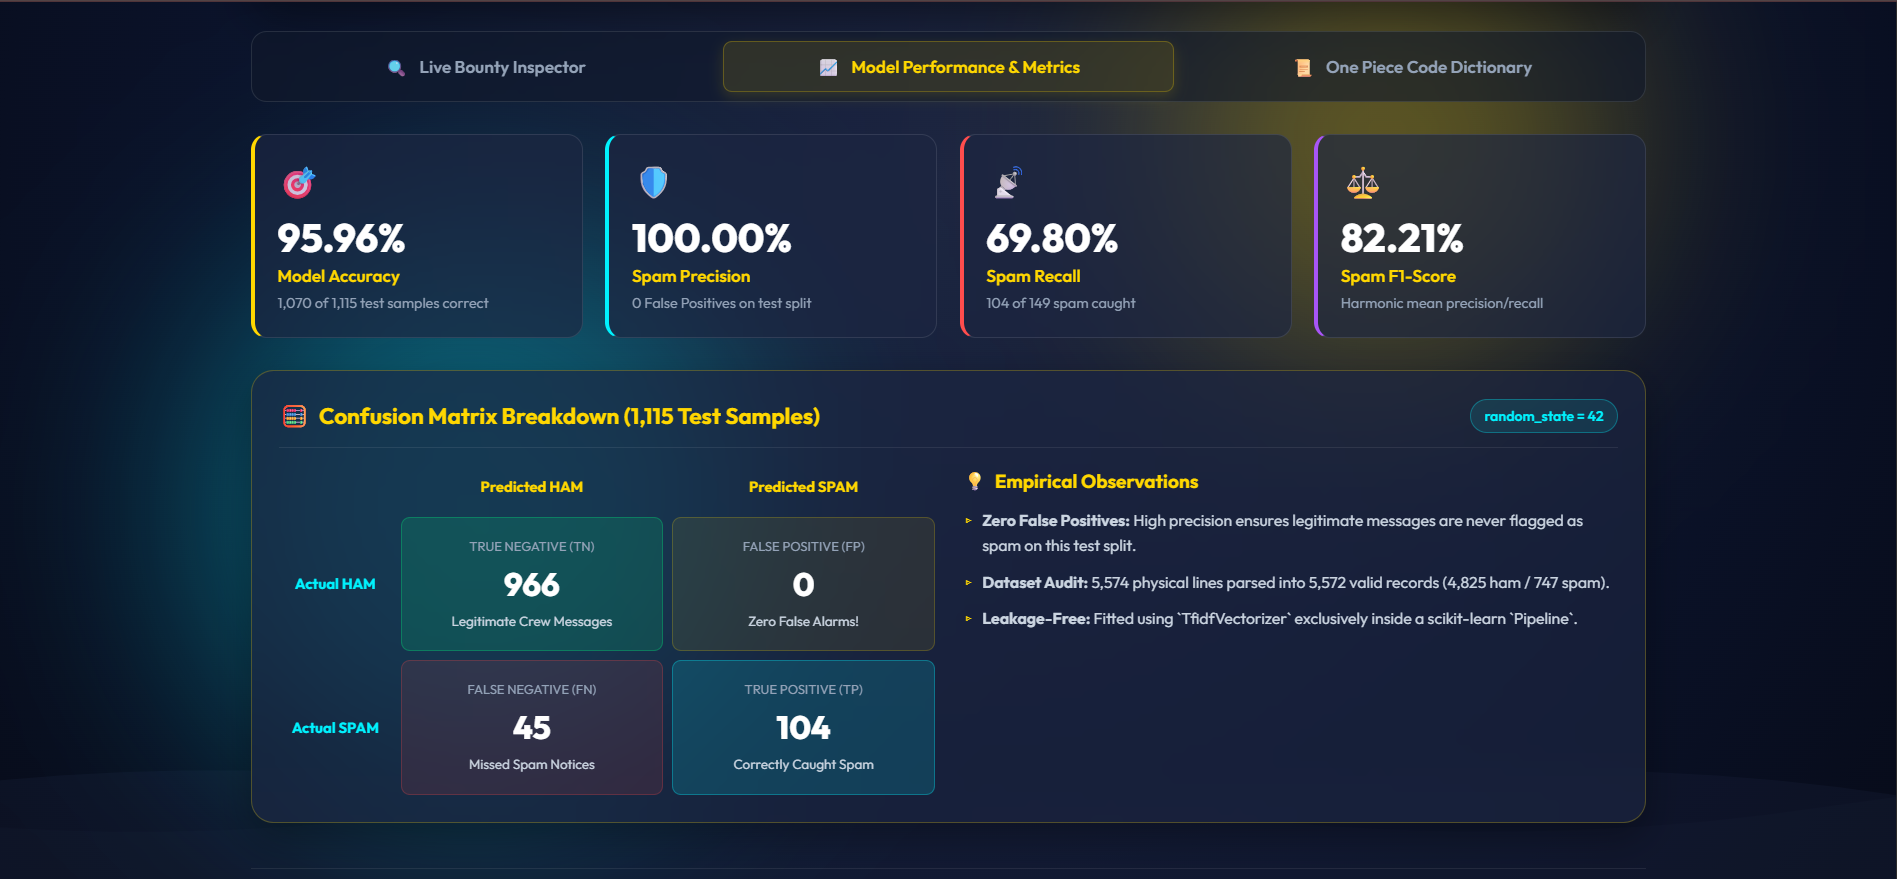Click the balance scale icon on F1-Score card
The image size is (1897, 879).
tap(1362, 183)
